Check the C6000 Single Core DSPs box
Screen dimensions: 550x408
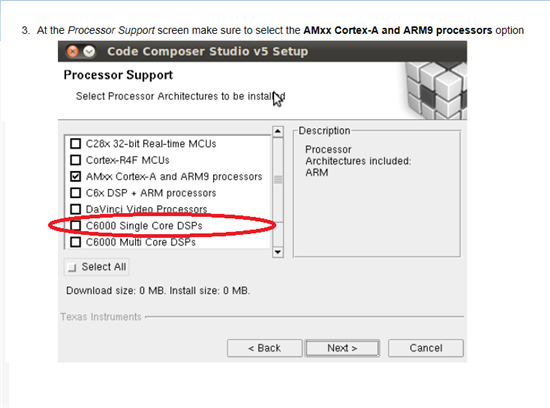point(75,226)
